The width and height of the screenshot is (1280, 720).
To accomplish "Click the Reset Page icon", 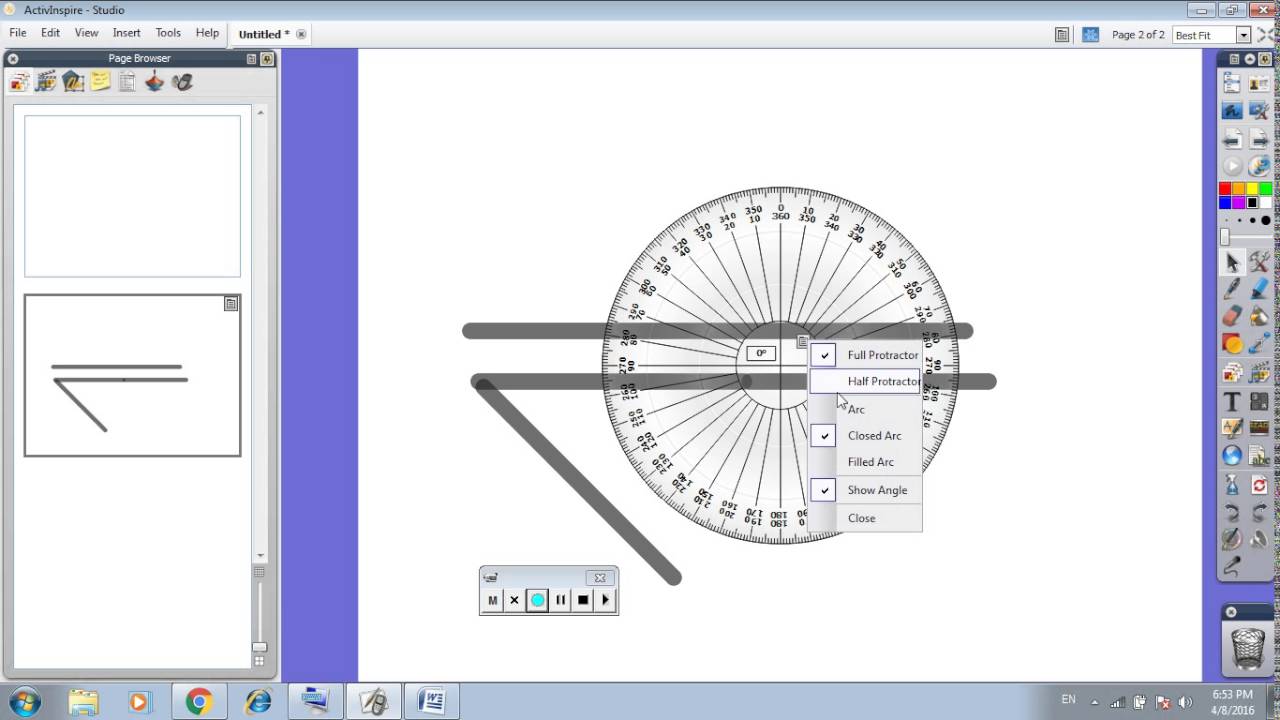I will point(1259,485).
